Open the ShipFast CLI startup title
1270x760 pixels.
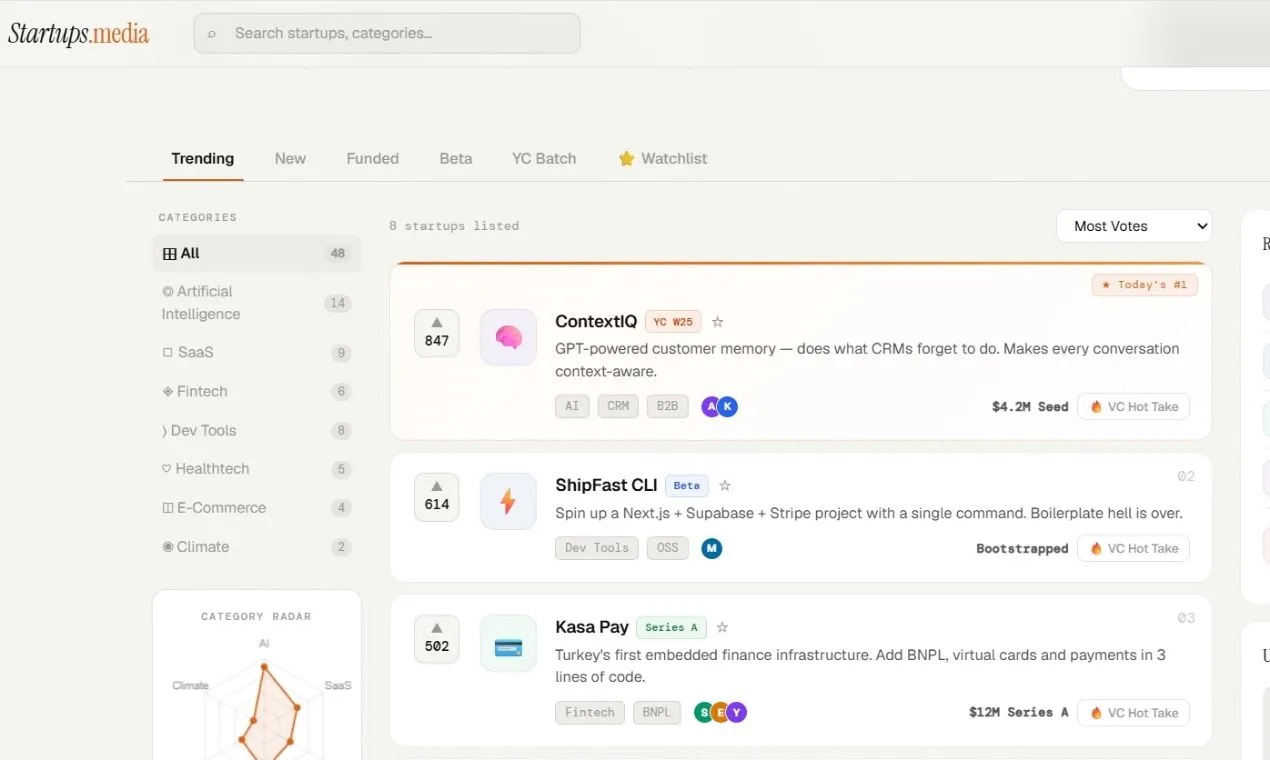coord(606,485)
